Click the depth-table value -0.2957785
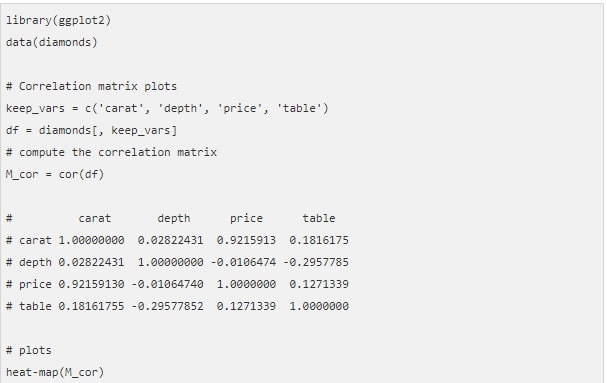Viewport: 607px width, 383px height. (x=316, y=262)
